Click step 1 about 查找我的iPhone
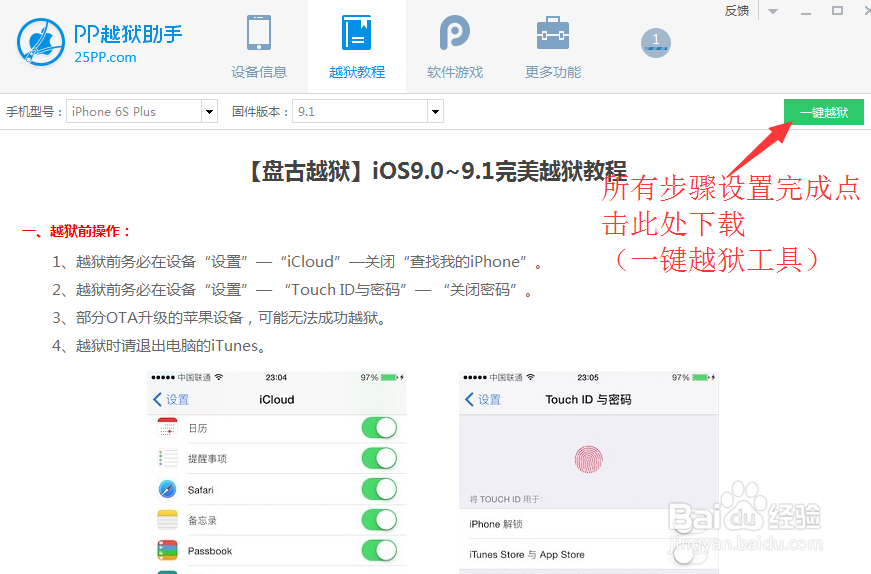Screen dimensions: 871x574 pyautogui.click(x=297, y=262)
